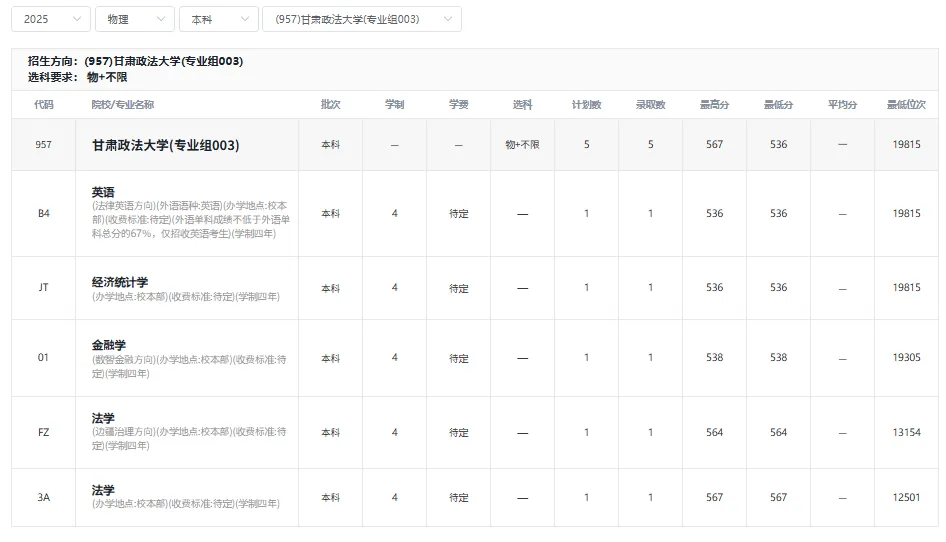
Task: Click code JT cell
Action: (x=43, y=287)
